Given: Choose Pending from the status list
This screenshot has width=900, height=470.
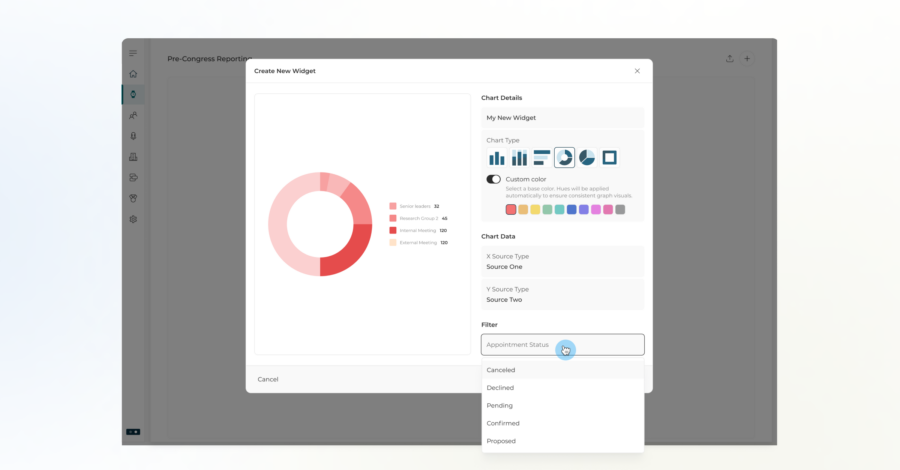Looking at the screenshot, I should 562,406.
